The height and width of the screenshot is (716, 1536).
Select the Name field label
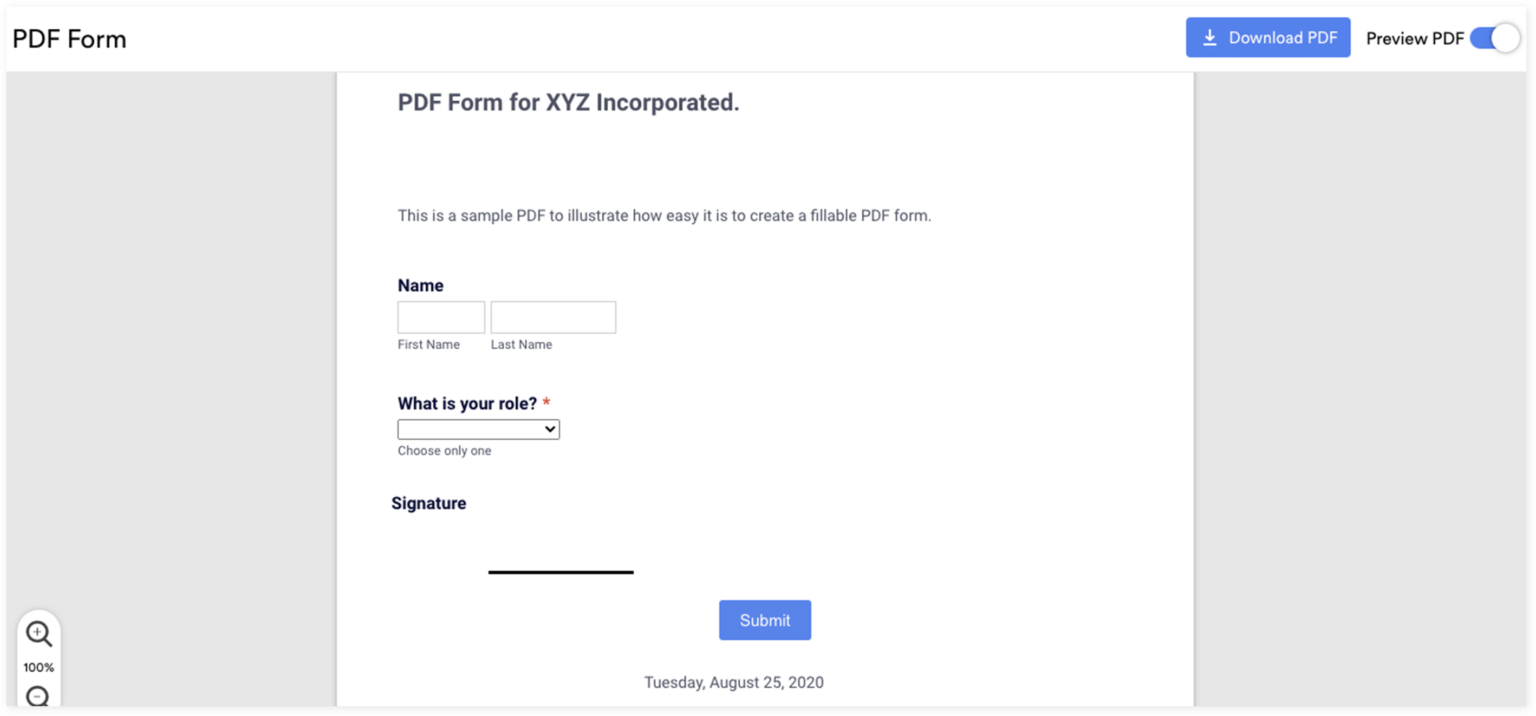pyautogui.click(x=420, y=285)
